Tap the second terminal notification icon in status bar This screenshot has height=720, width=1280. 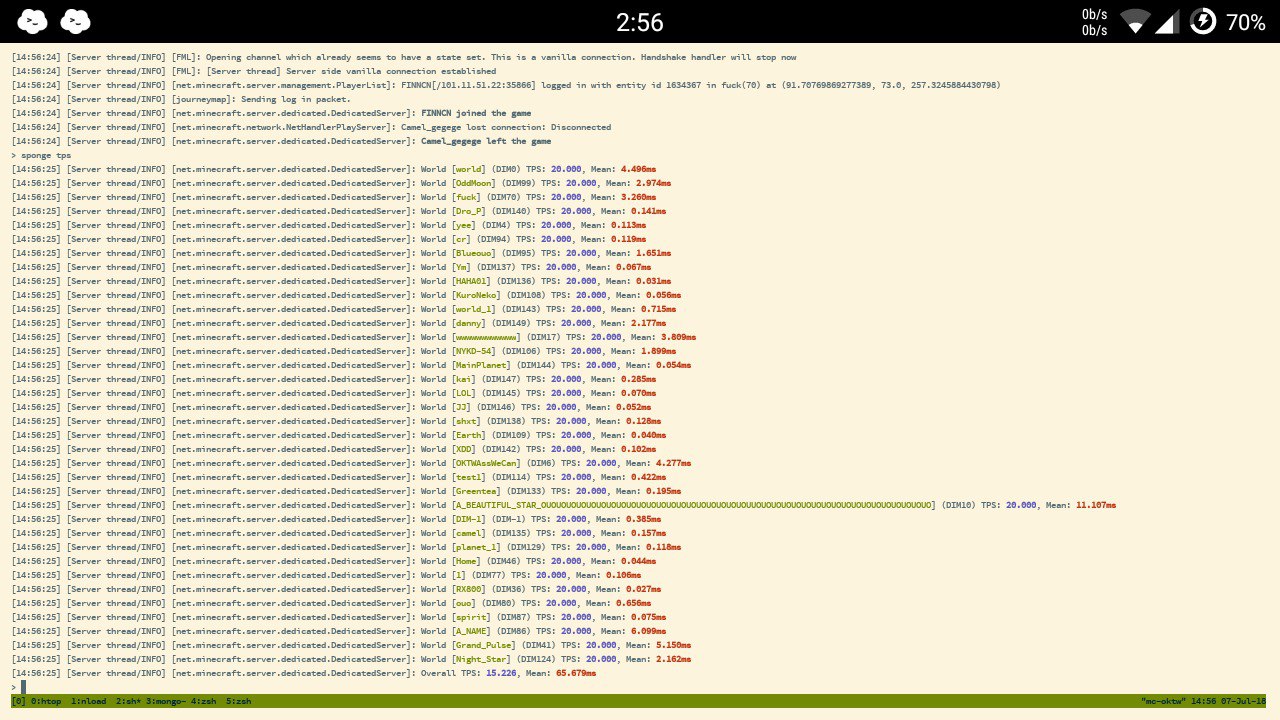click(76, 21)
